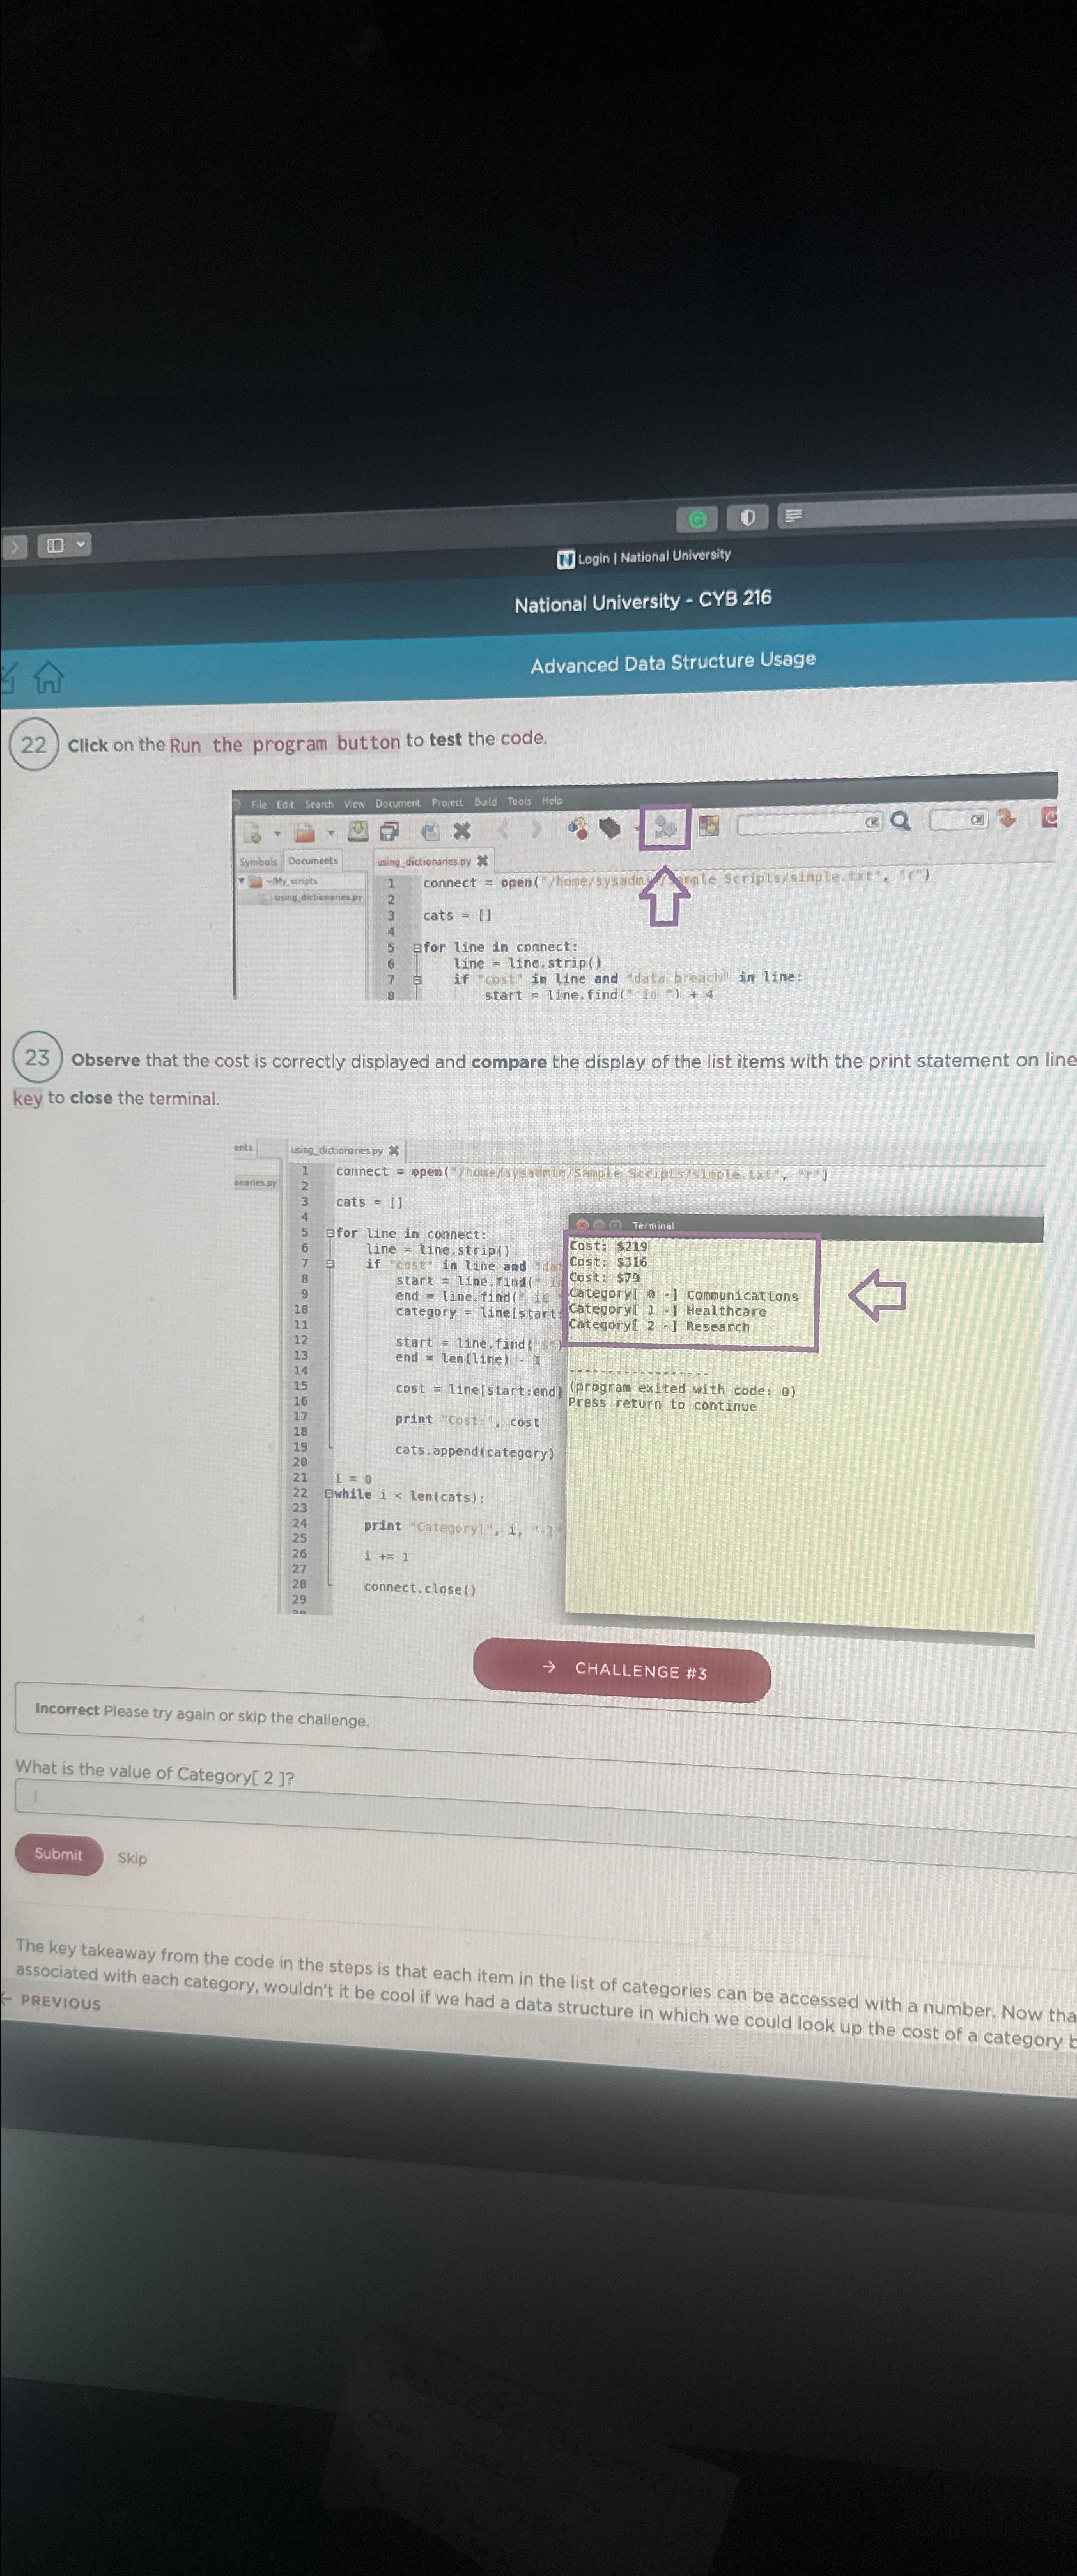This screenshot has width=1077, height=2576.
Task: Click the New file icon in Geany toolbar
Action: [253, 833]
